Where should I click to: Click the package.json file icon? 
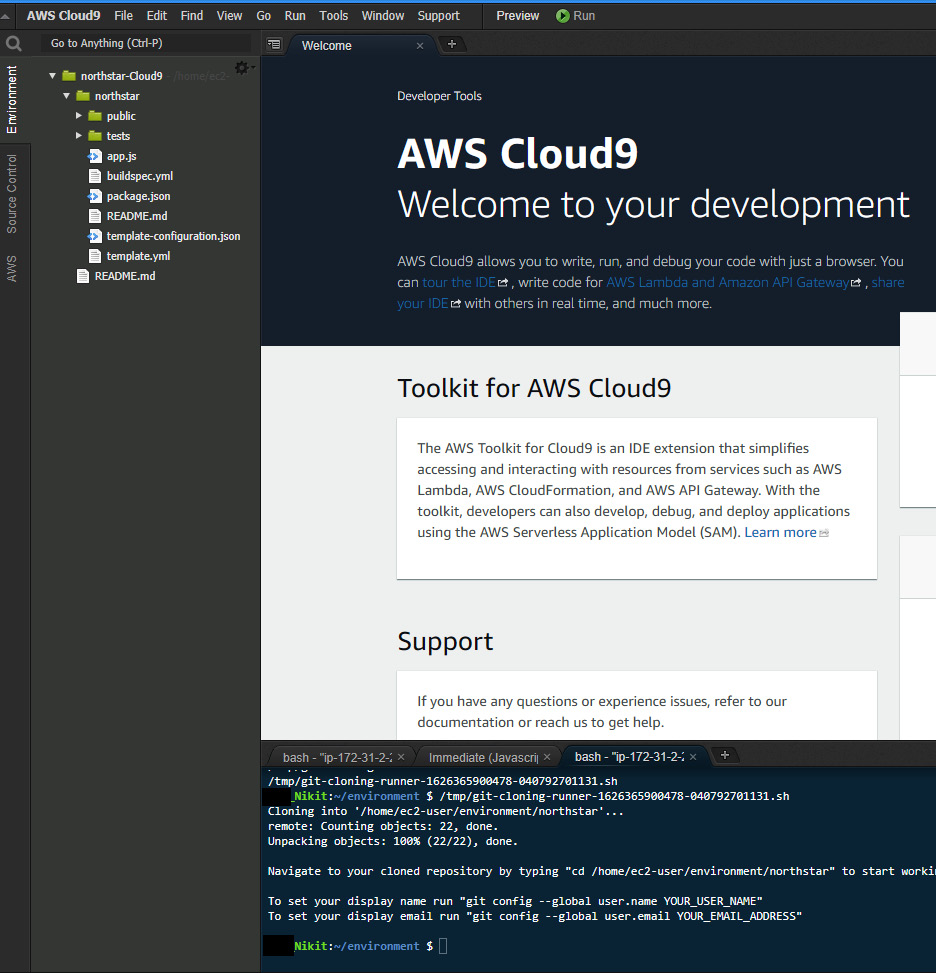[x=94, y=196]
